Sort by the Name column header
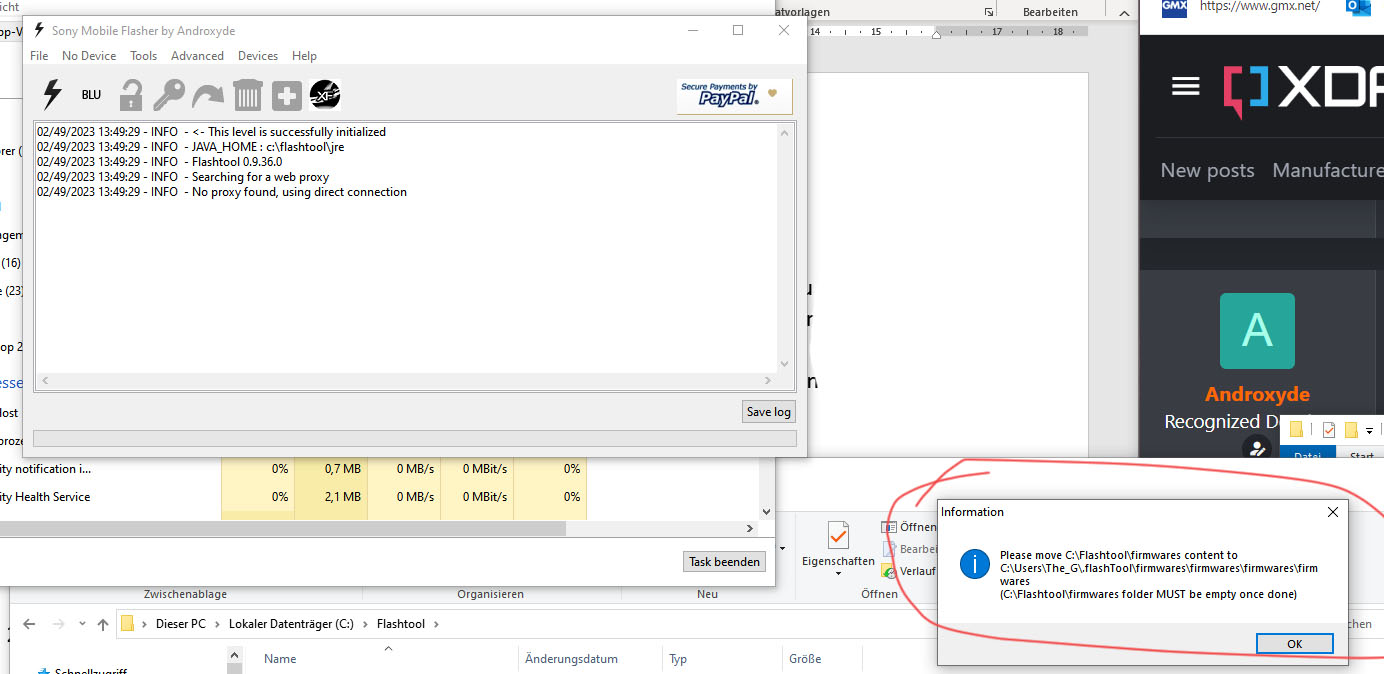This screenshot has height=674, width=1384. (280, 659)
